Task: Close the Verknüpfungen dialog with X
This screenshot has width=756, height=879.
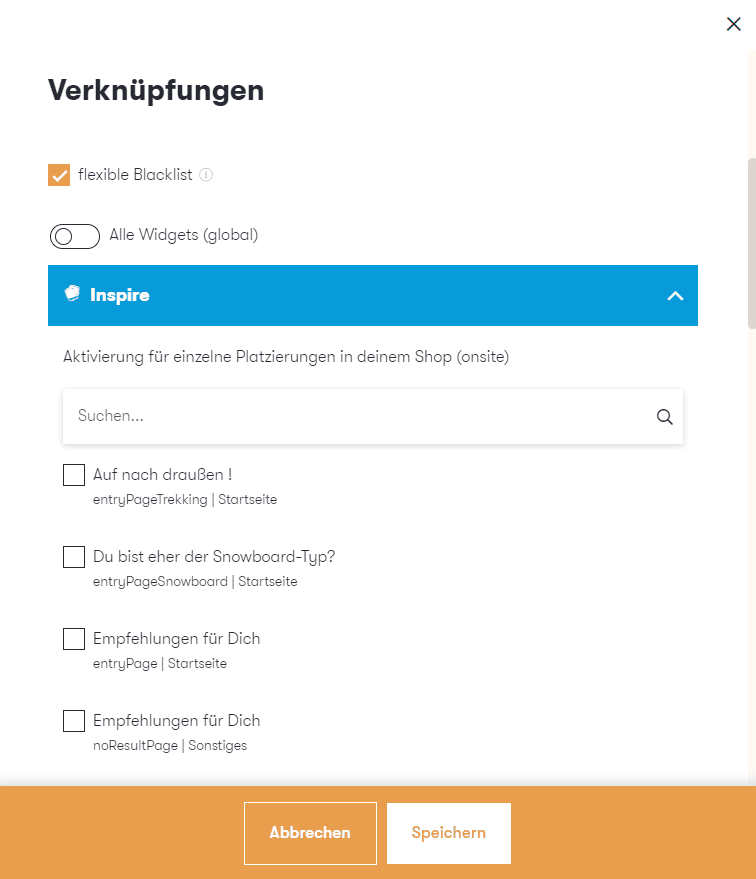Action: coord(733,25)
